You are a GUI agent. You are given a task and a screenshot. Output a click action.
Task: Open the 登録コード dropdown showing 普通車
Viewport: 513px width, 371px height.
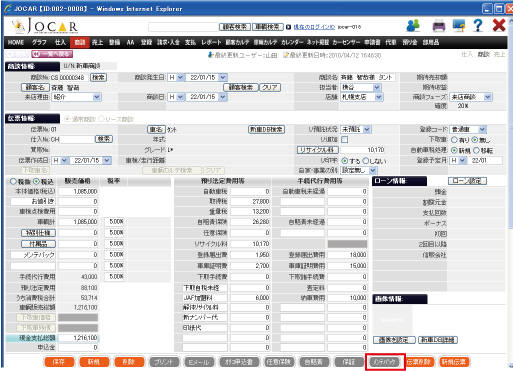[x=468, y=129]
